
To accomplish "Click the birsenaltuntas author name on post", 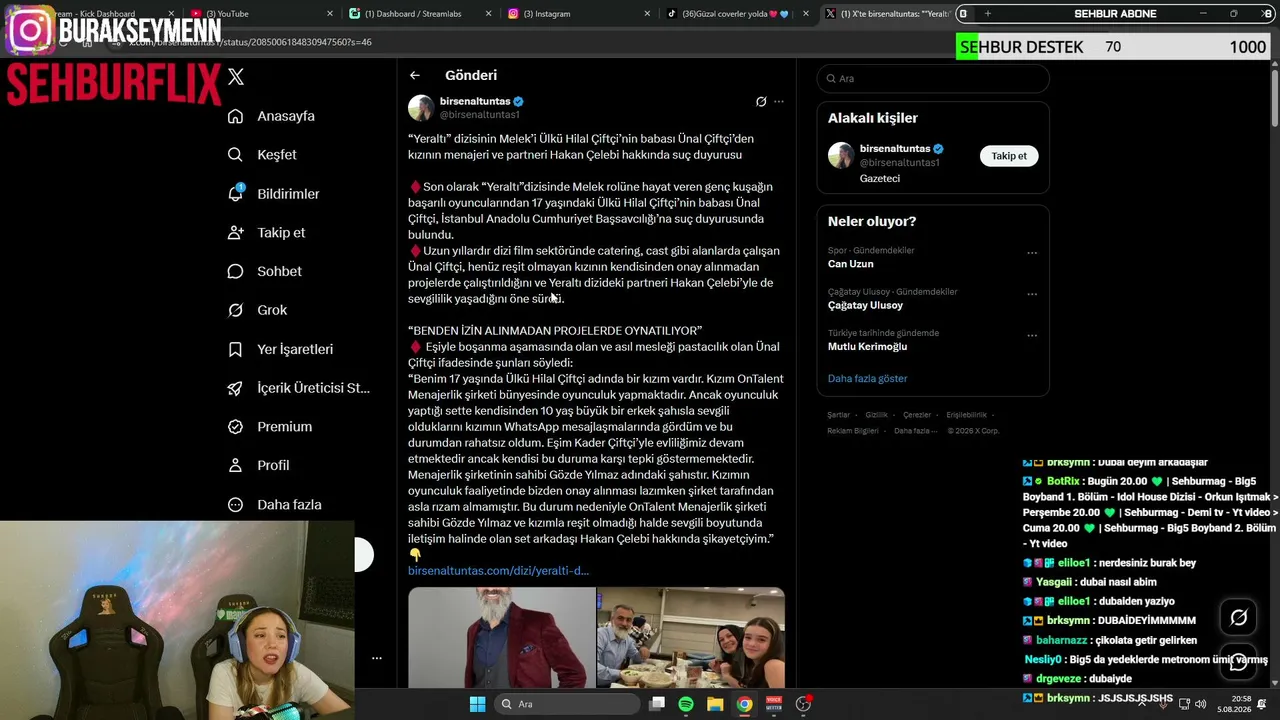I will (x=475, y=101).
